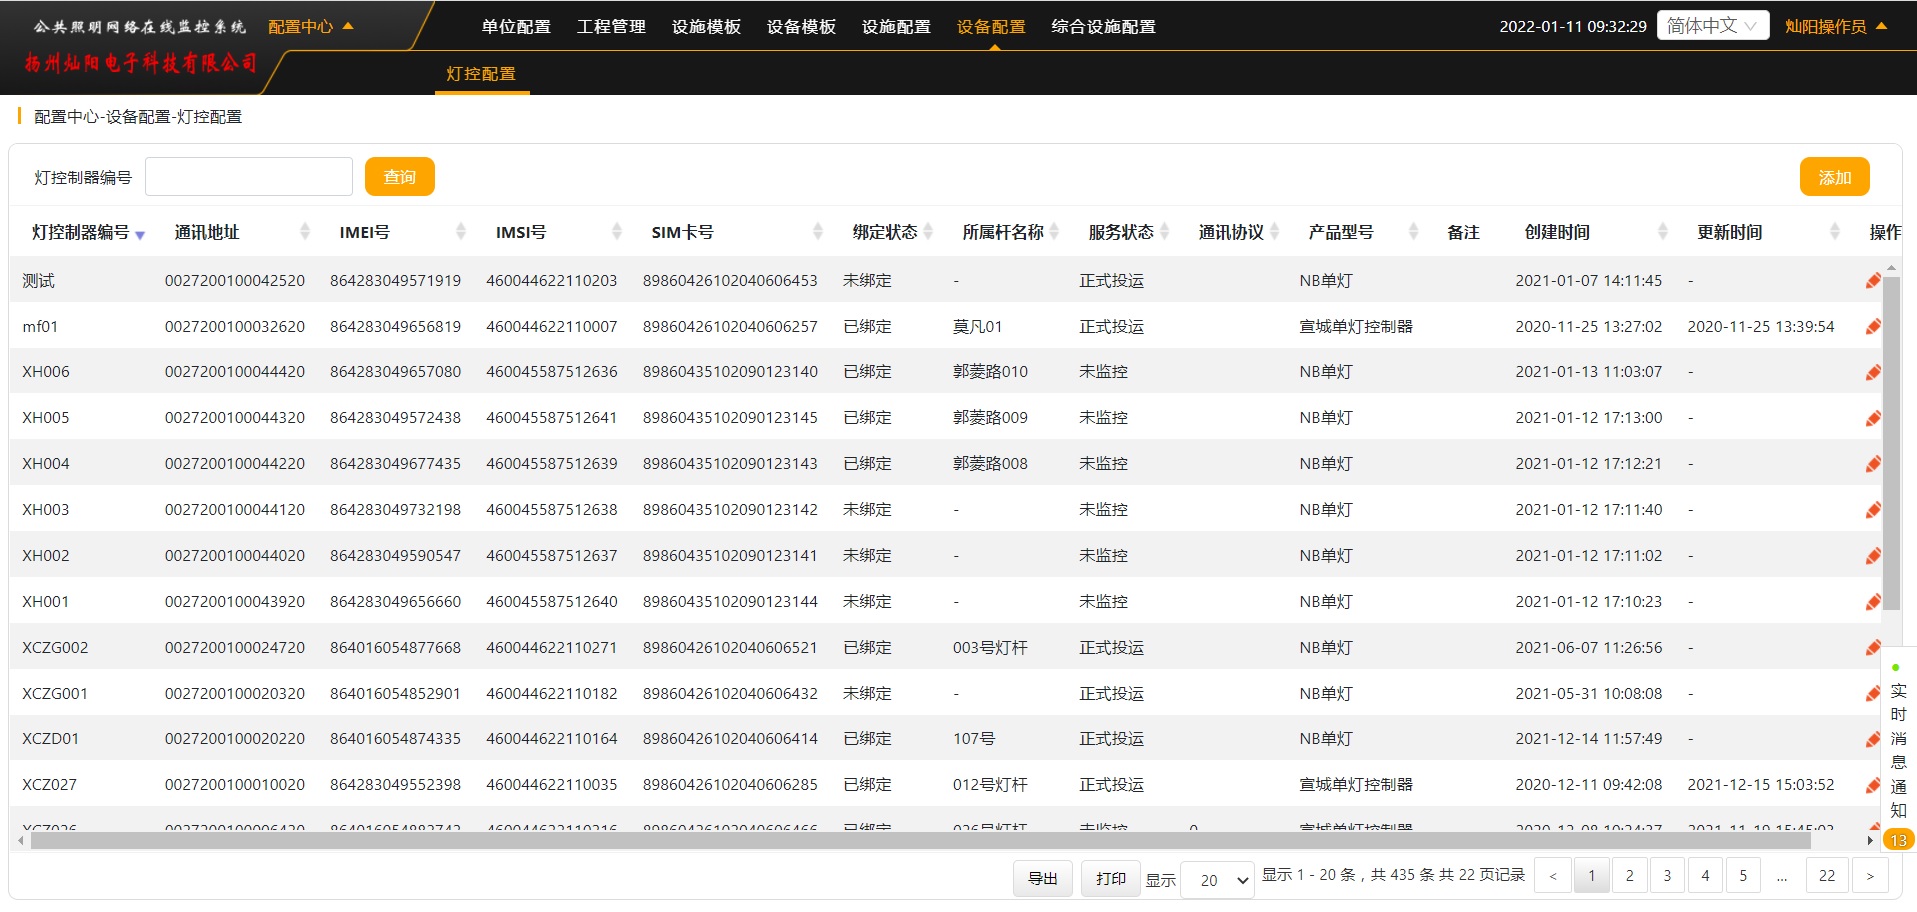The width and height of the screenshot is (1917, 912).
Task: Click the sort icon beside the 创建时间 header
Action: tap(1663, 232)
